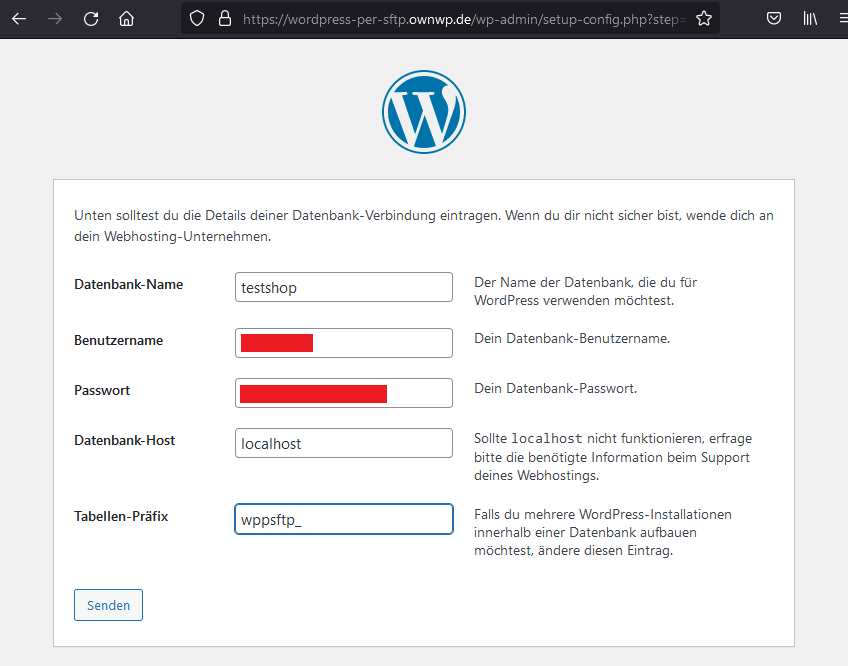Open tracking protection shield icon

pyautogui.click(x=197, y=19)
